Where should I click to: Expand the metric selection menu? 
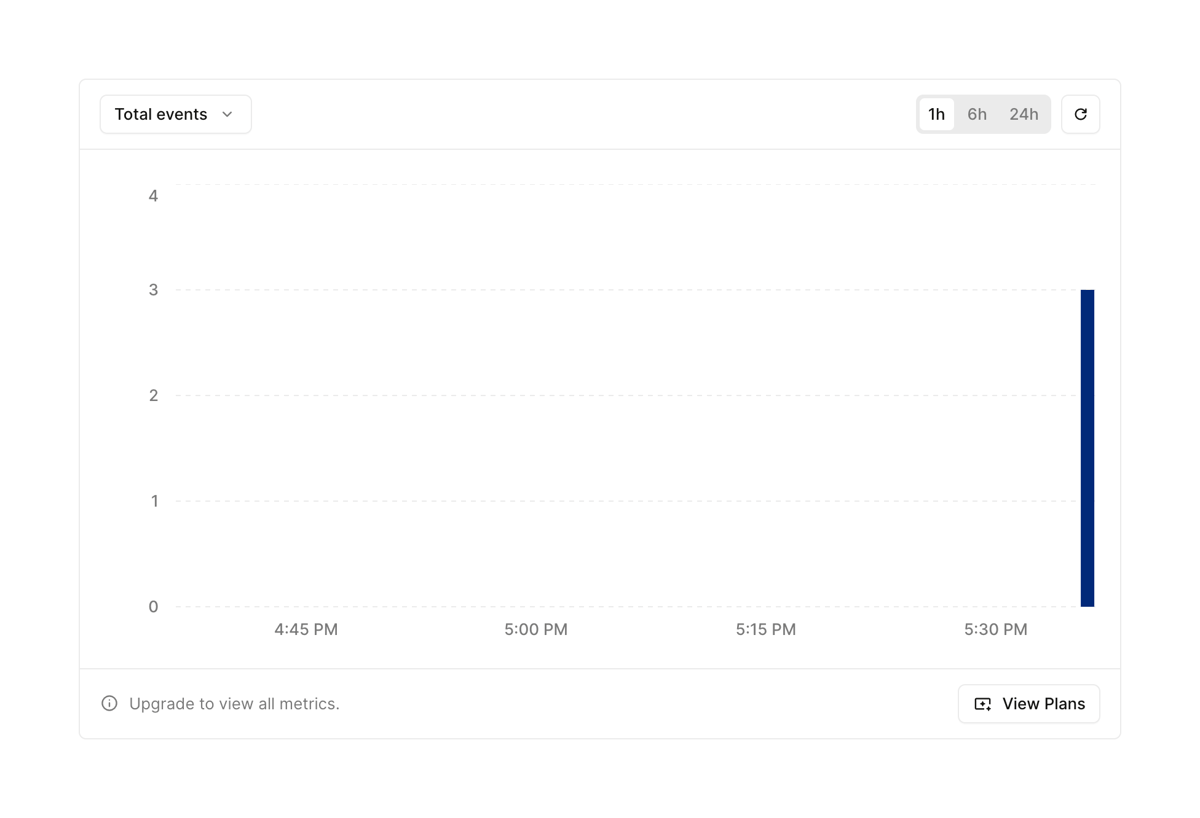175,114
